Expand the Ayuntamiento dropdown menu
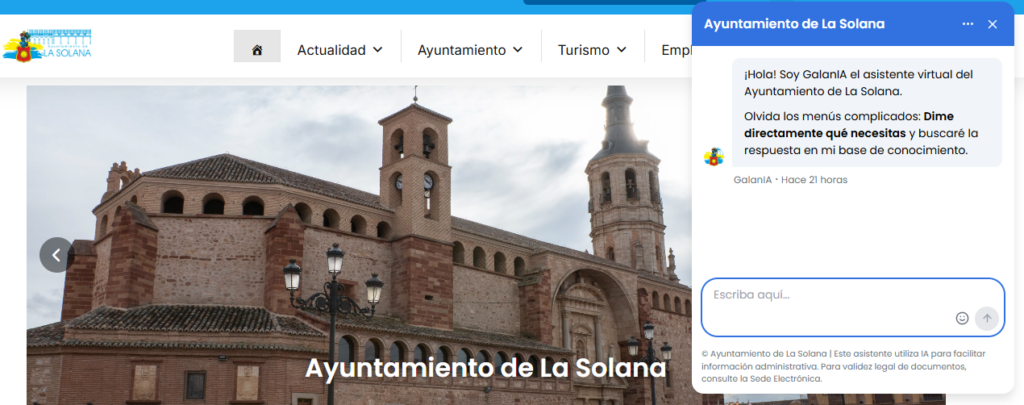1024x405 pixels. (x=470, y=50)
